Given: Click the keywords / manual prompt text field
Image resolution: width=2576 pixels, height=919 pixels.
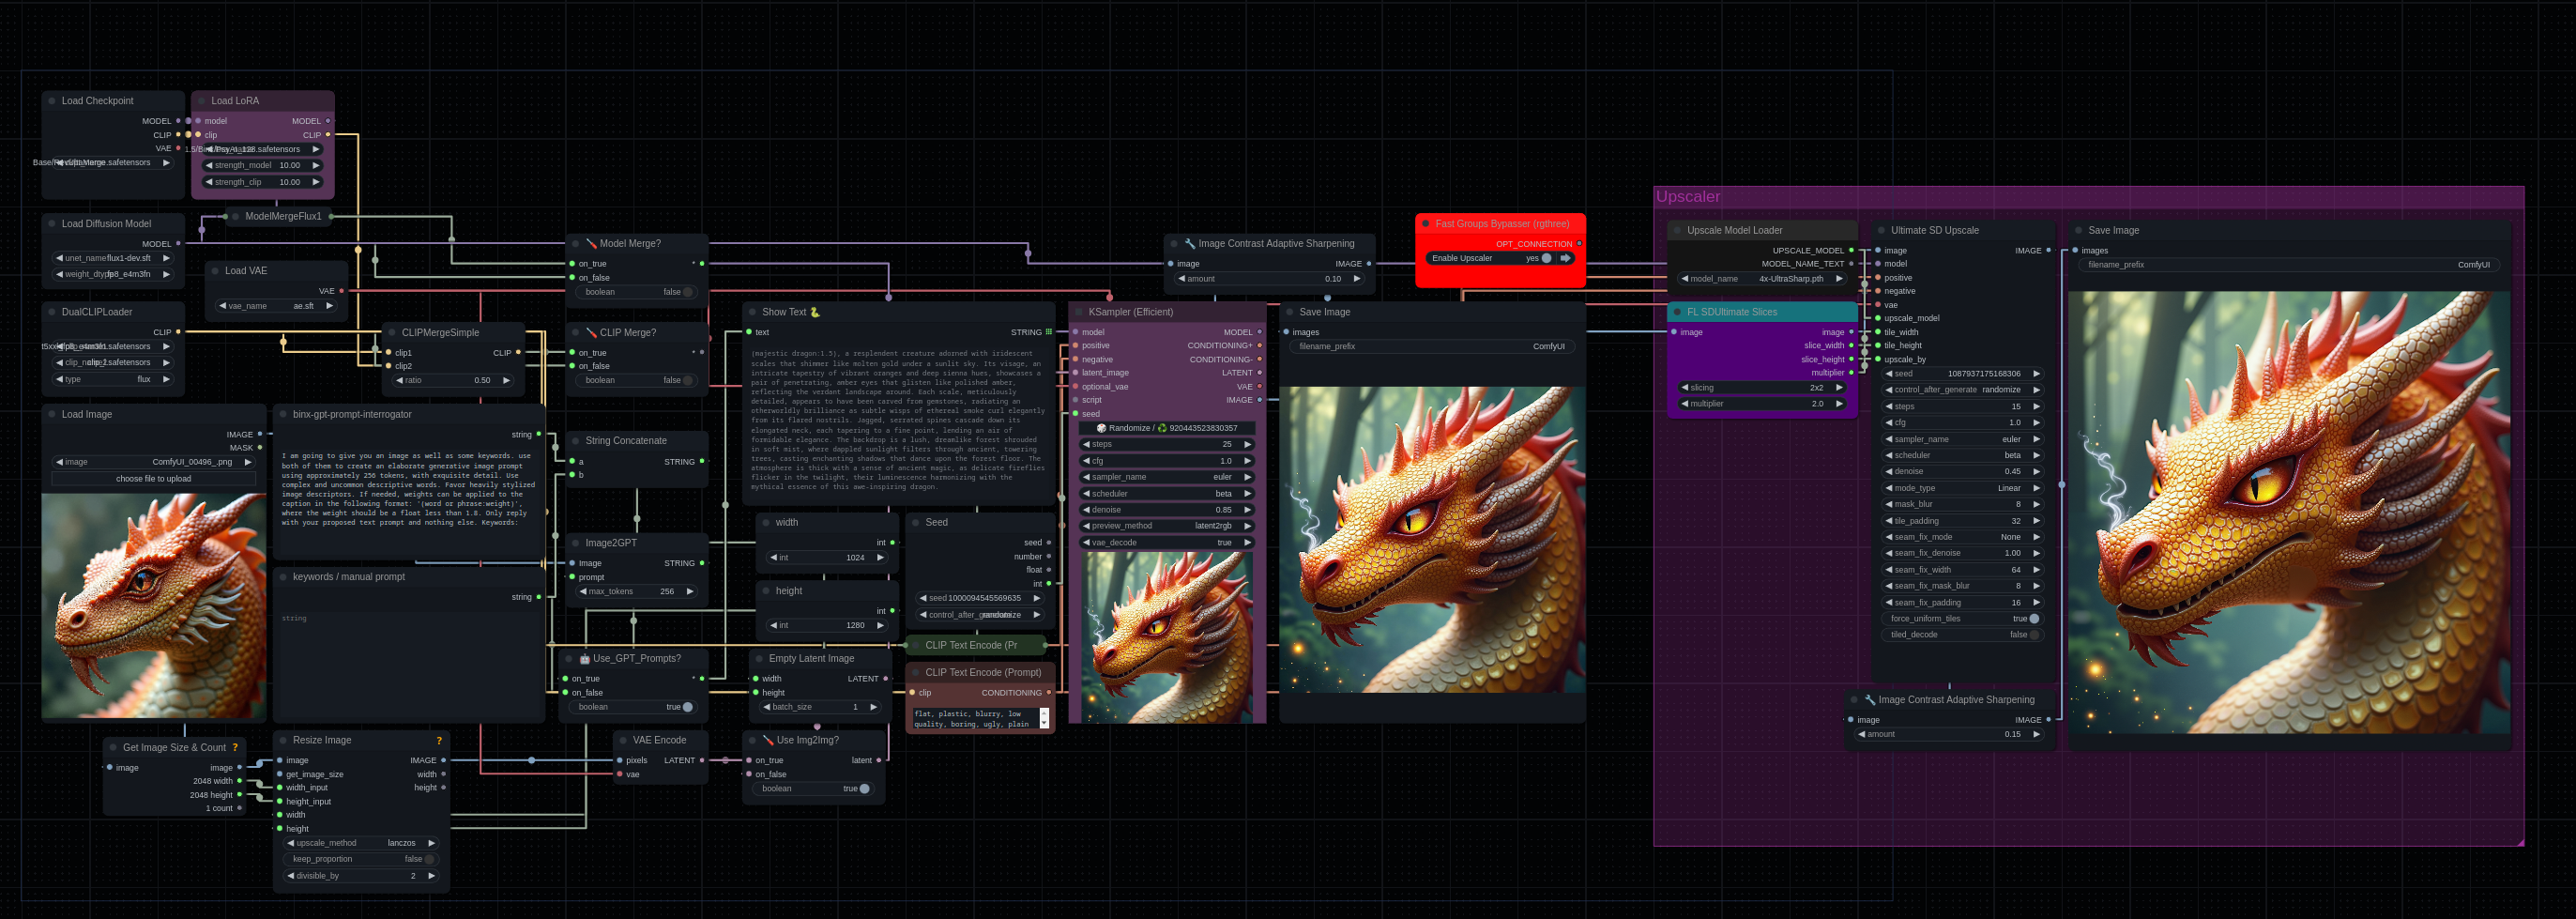Looking at the screenshot, I should (408, 660).
